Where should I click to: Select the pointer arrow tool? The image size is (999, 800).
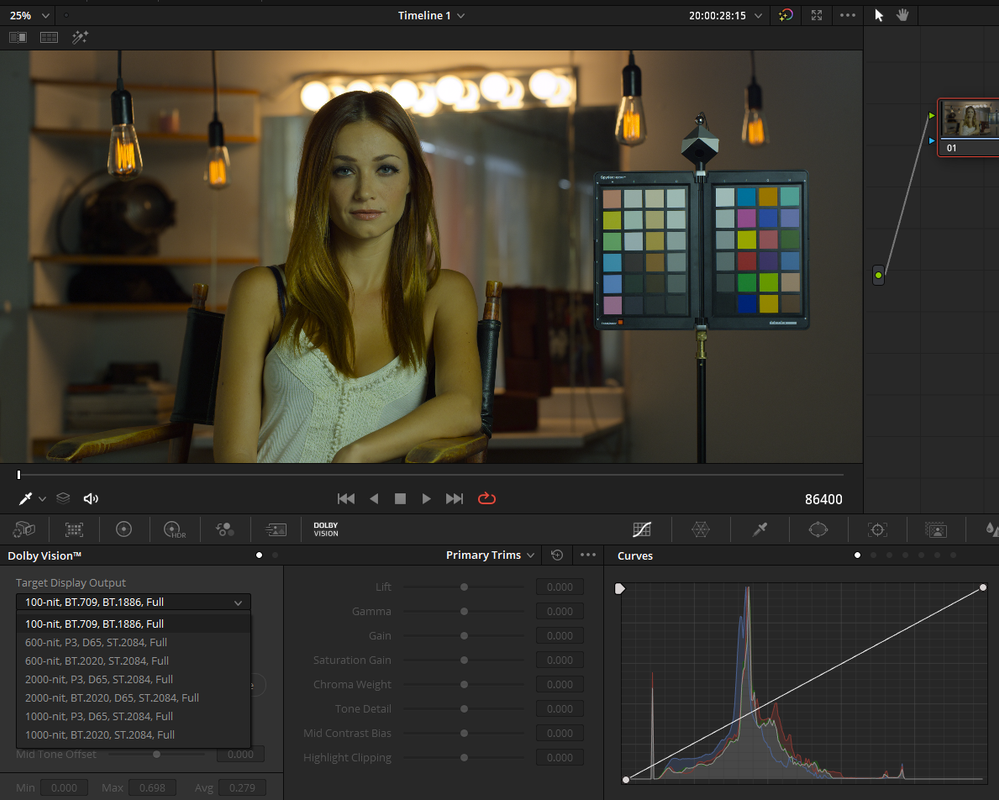click(x=879, y=15)
